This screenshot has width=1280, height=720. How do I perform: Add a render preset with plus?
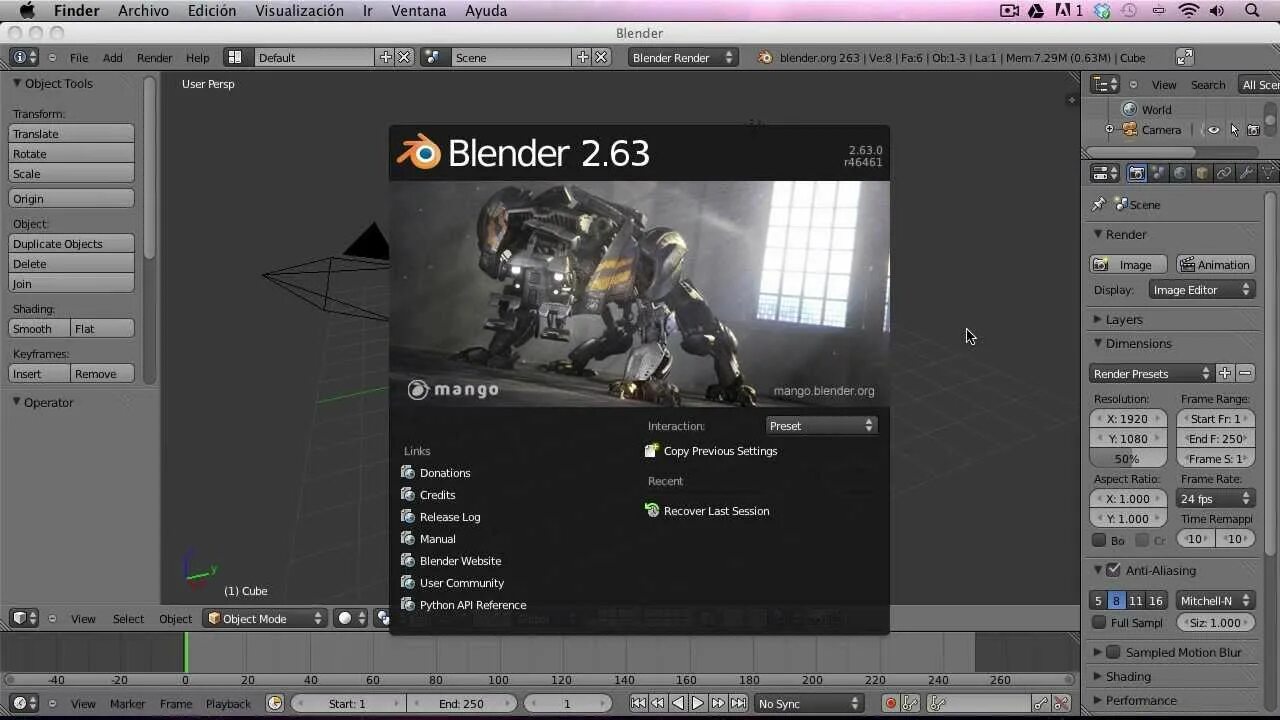[1225, 373]
